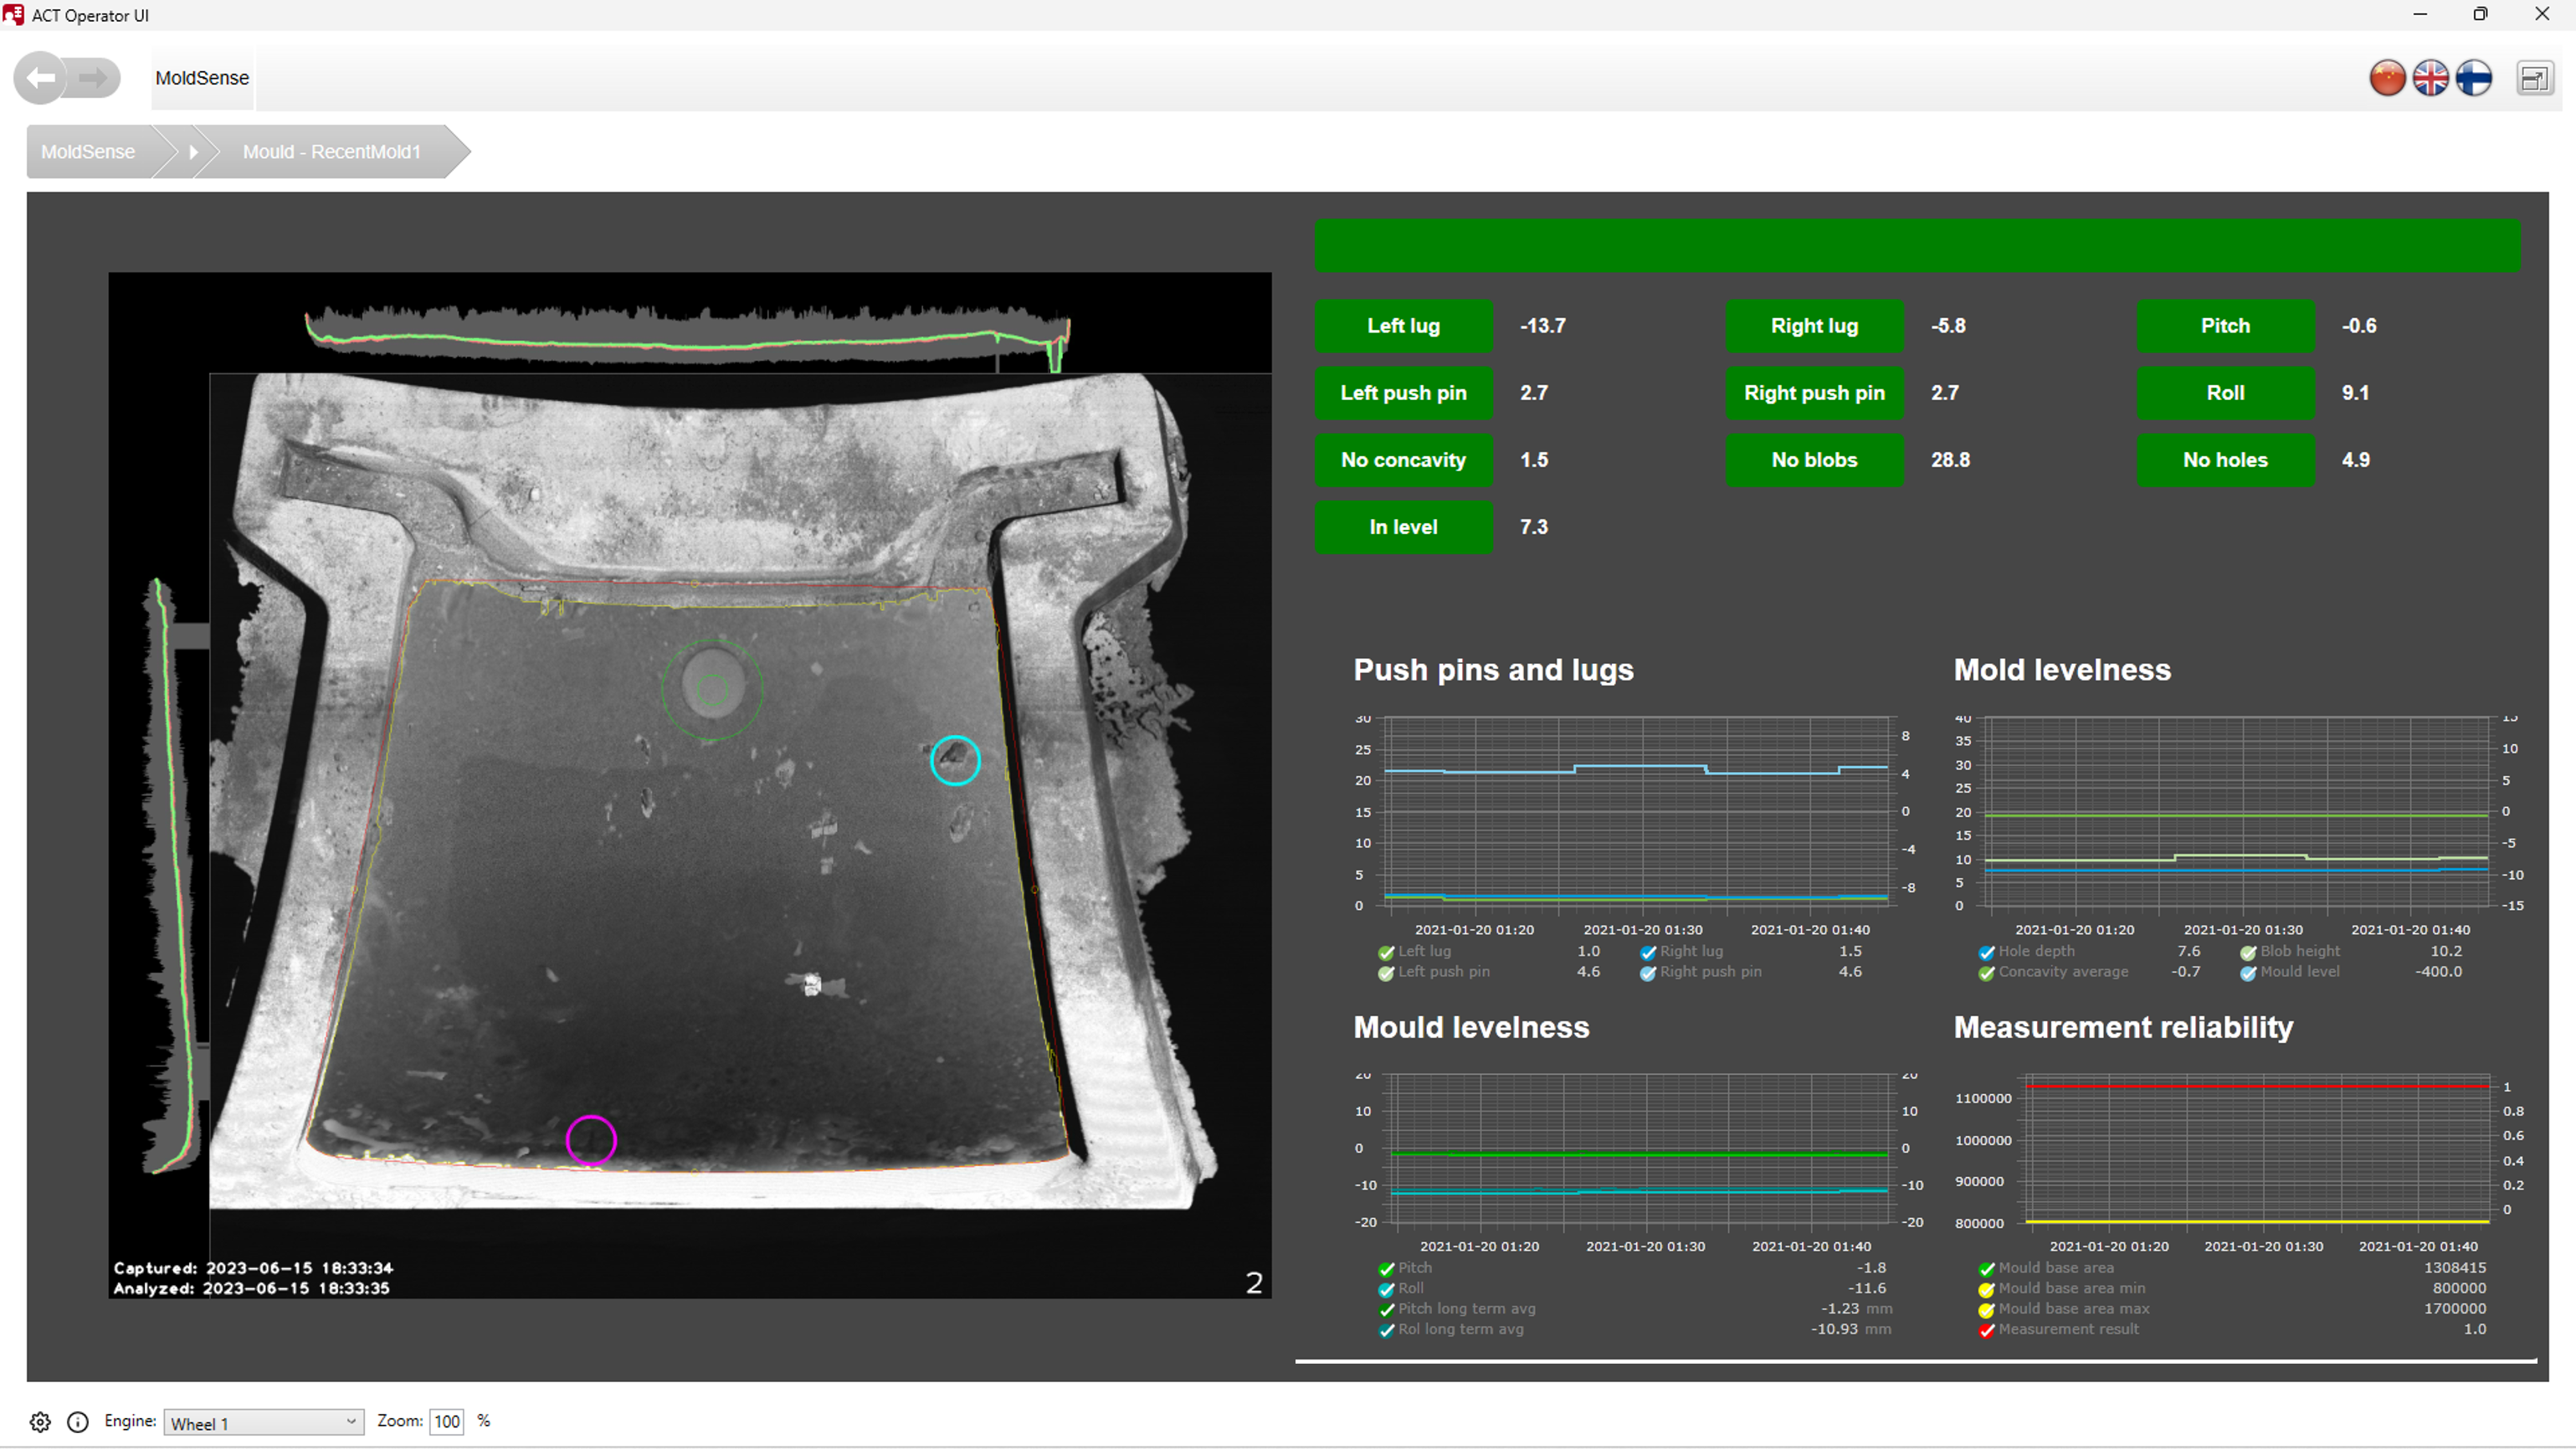Click the Captured timestamp text
This screenshot has height=1449, width=2576.
pos(253,1268)
